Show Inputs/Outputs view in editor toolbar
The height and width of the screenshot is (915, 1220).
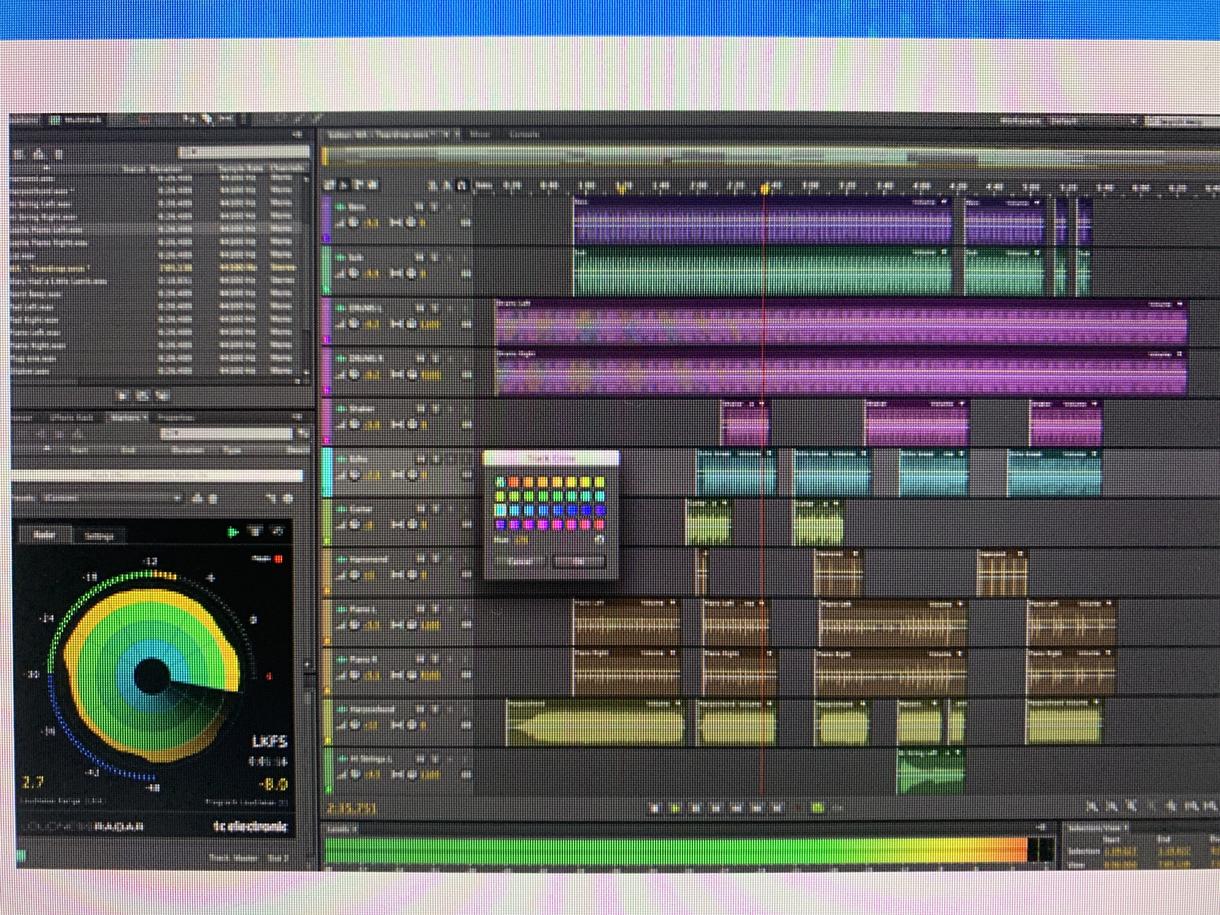[330, 185]
